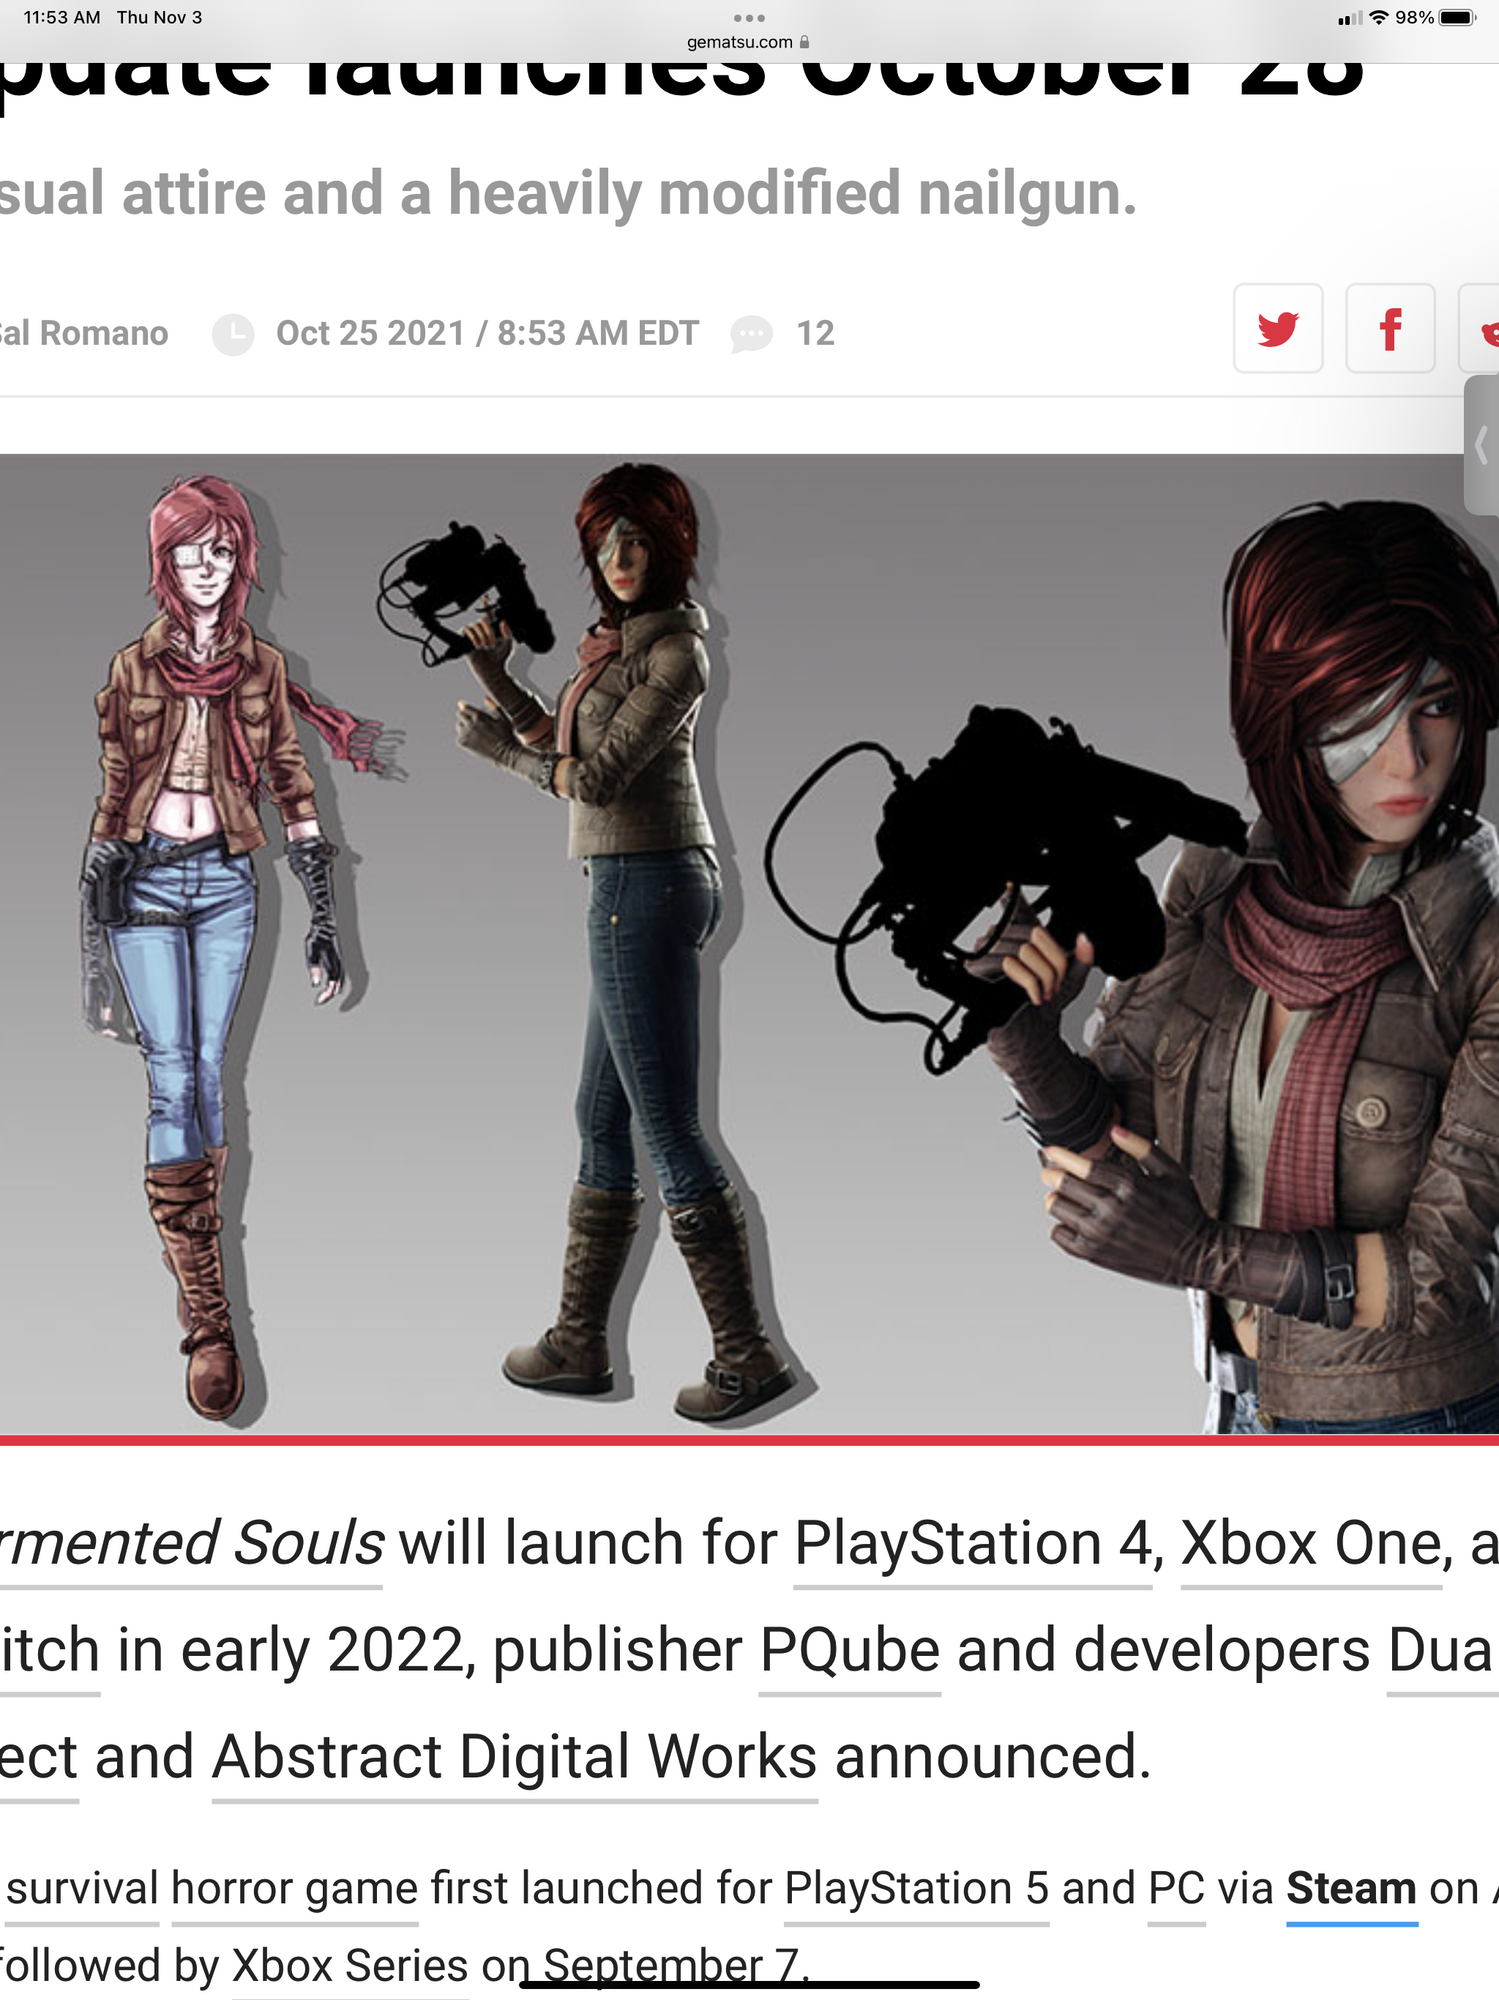
Task: Tap the three-dot multitasking menu
Action: tap(749, 18)
